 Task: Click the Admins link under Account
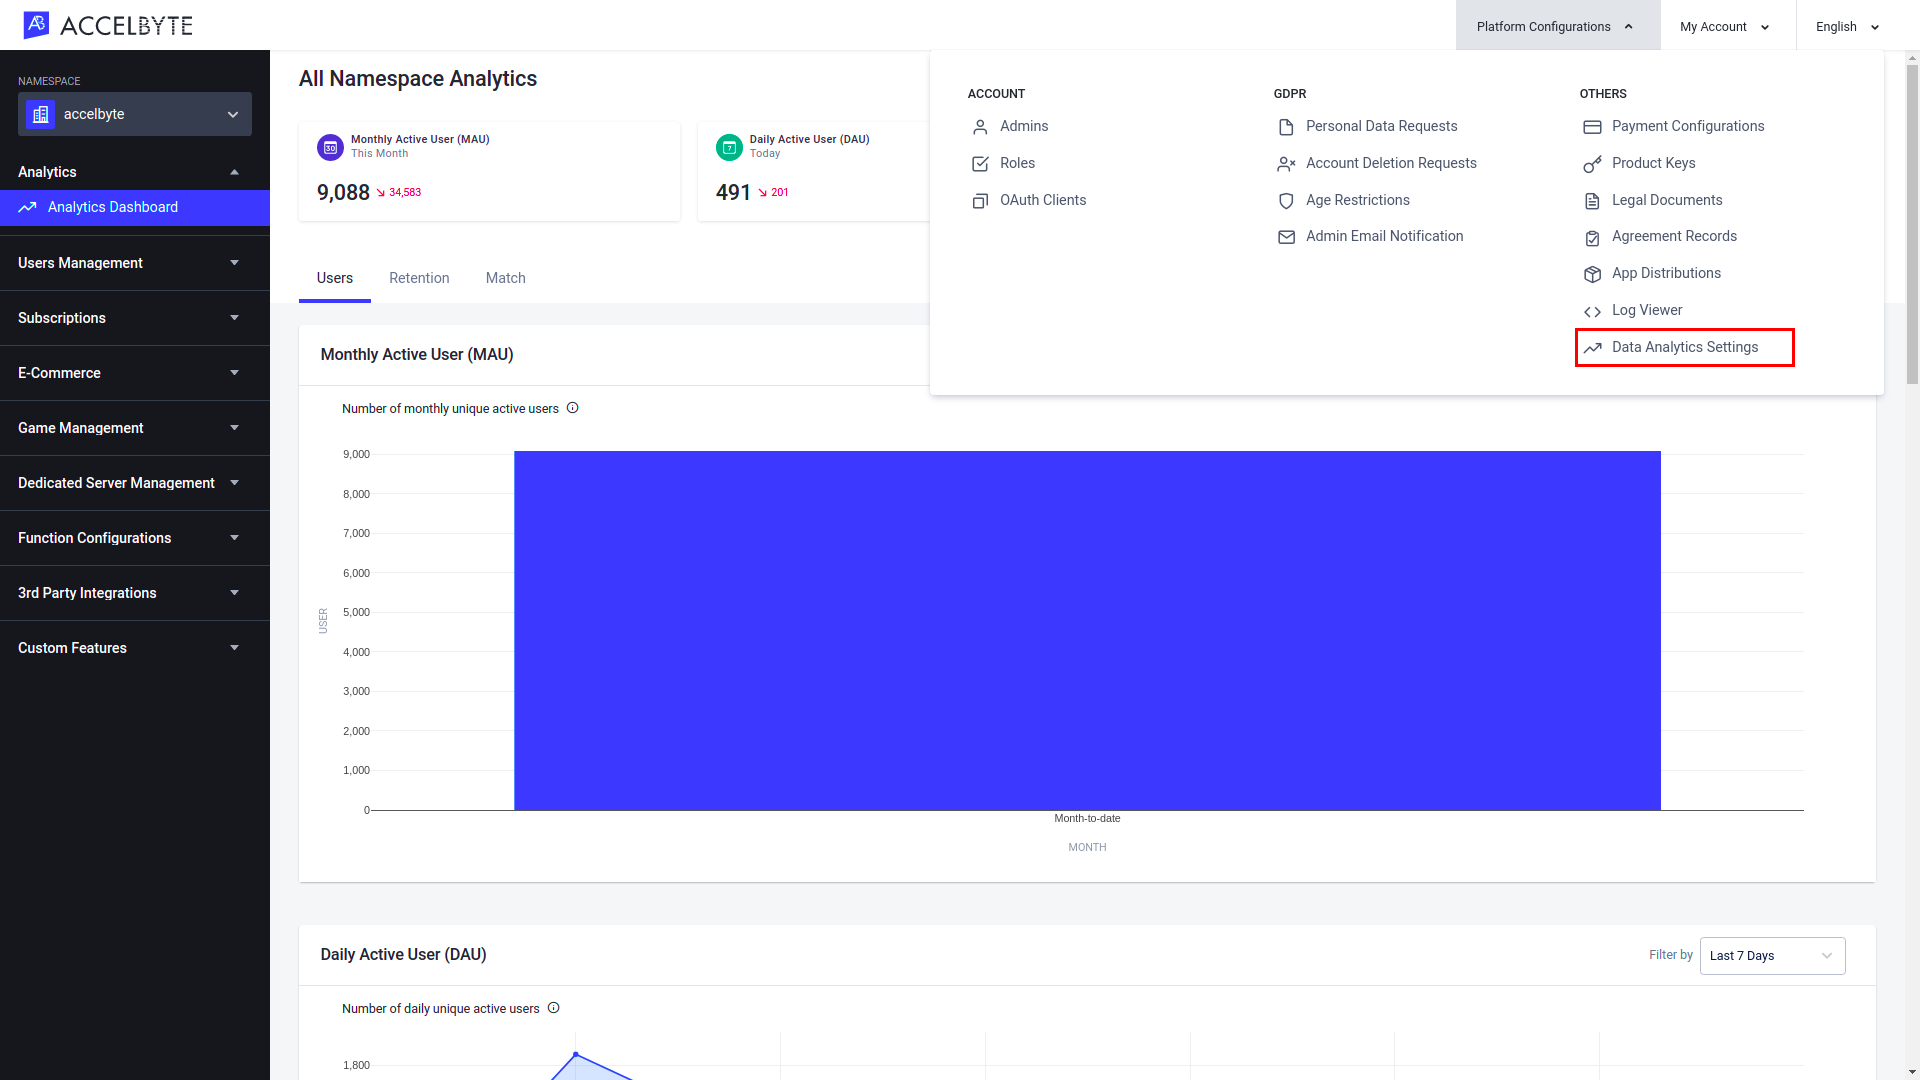1023,125
